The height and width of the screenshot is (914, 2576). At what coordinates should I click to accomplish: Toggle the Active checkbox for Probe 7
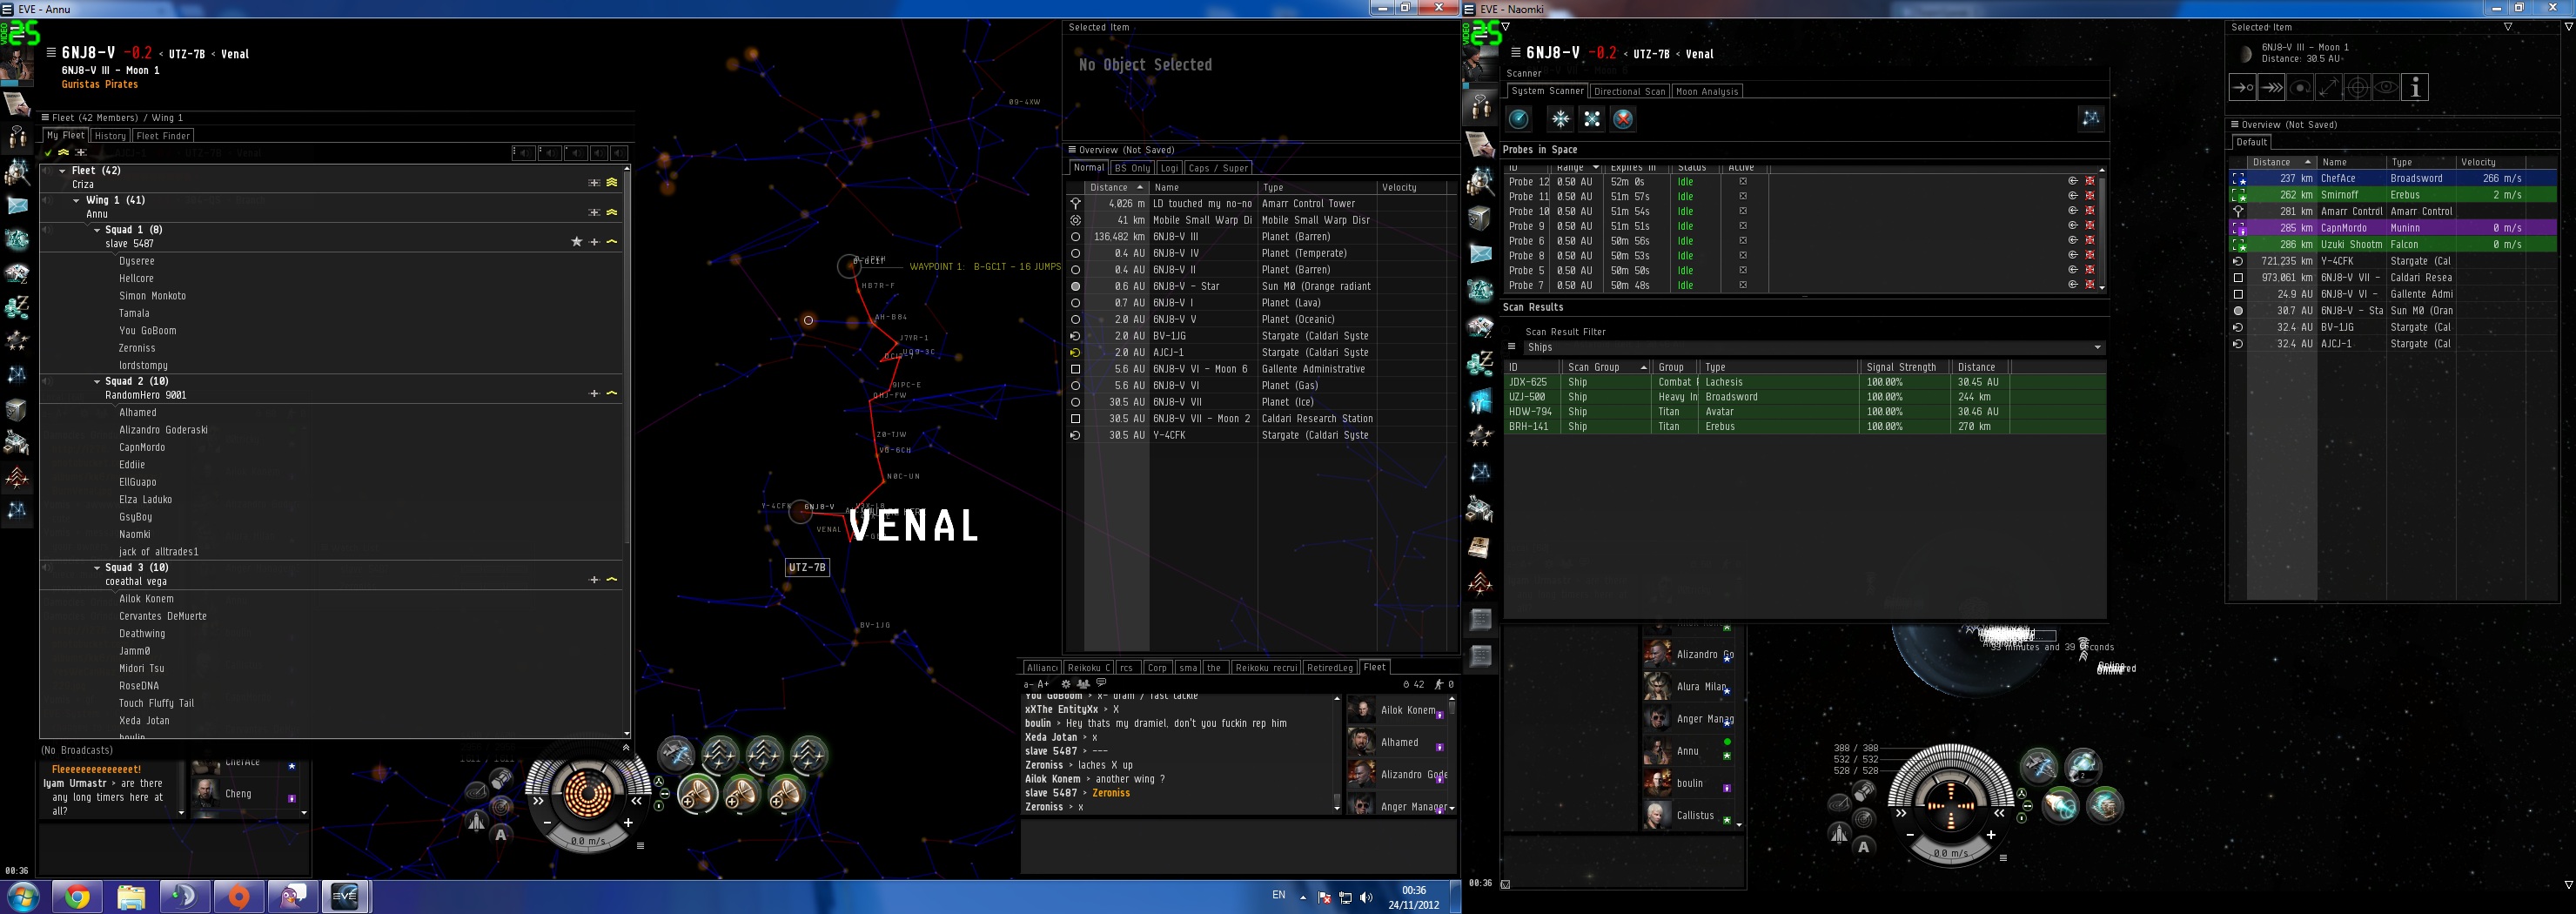[1743, 285]
